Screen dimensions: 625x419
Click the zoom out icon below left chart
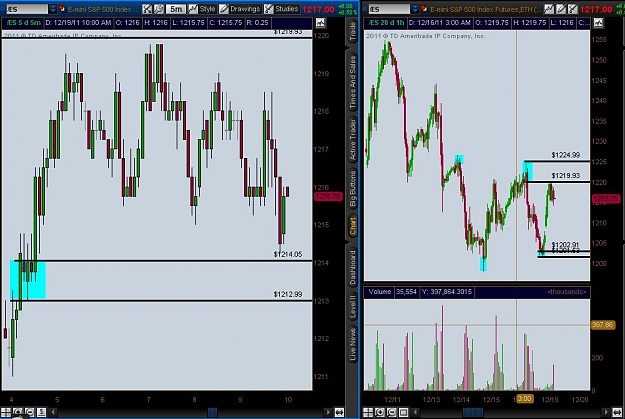(x=30, y=412)
